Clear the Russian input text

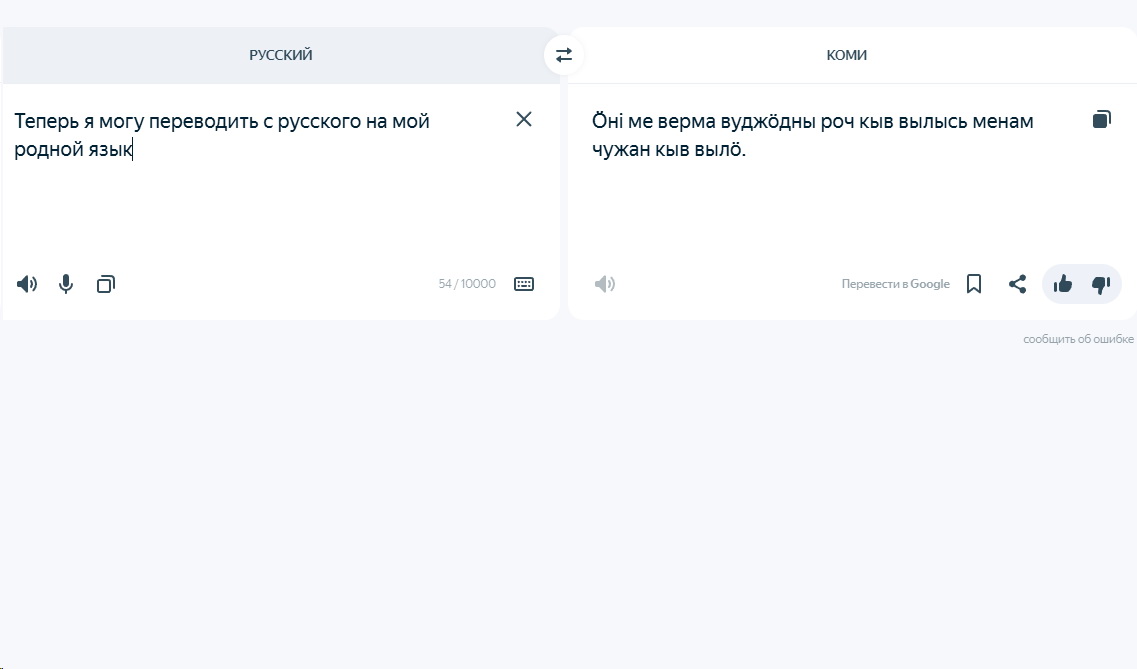(524, 119)
